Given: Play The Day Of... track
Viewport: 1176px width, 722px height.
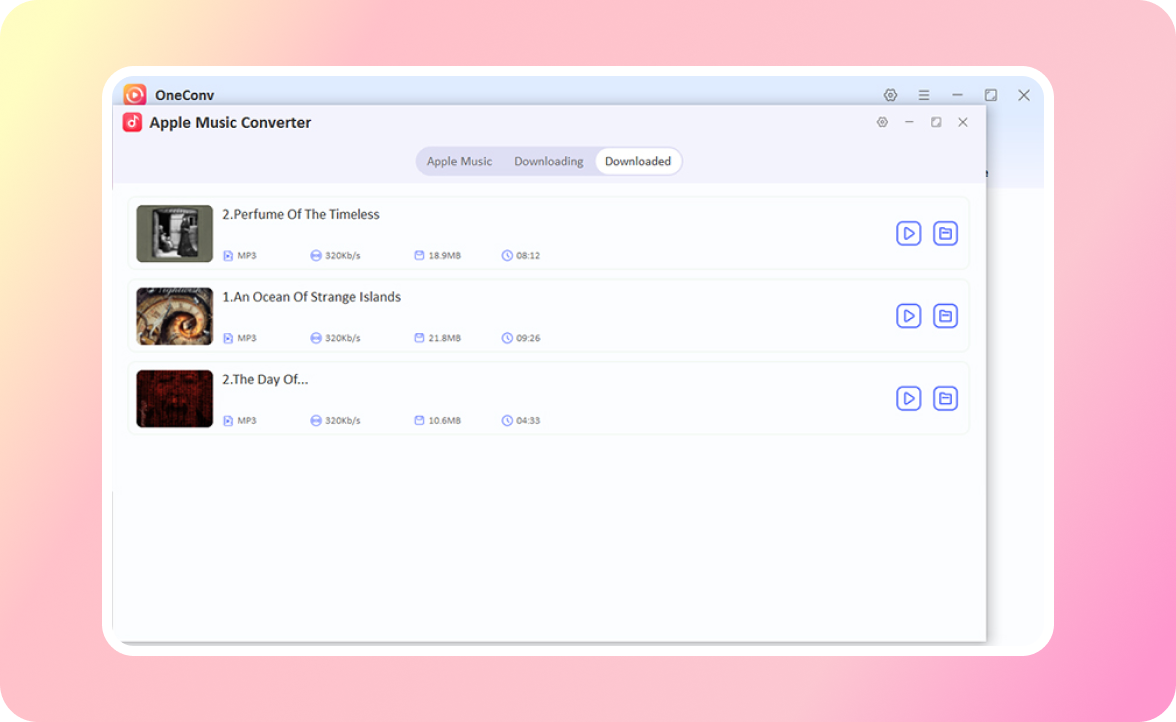Looking at the screenshot, I should [908, 399].
